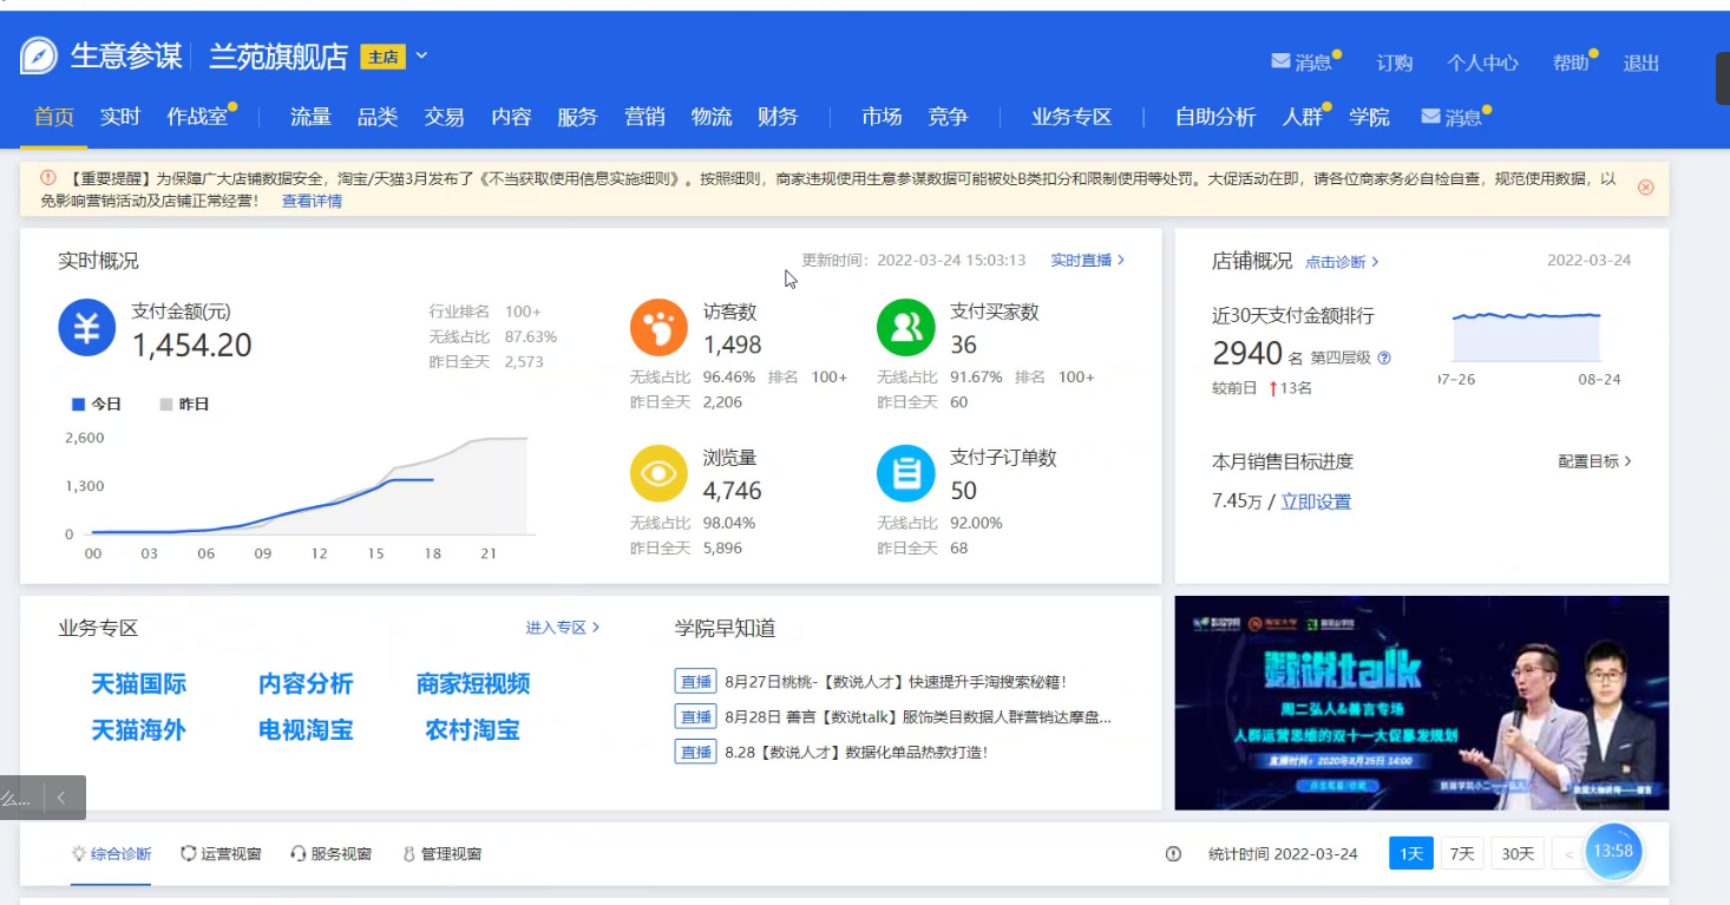Screen dimensions: 1730x905
Task: Click the blue 支付子订单数 document icon
Action: 906,473
